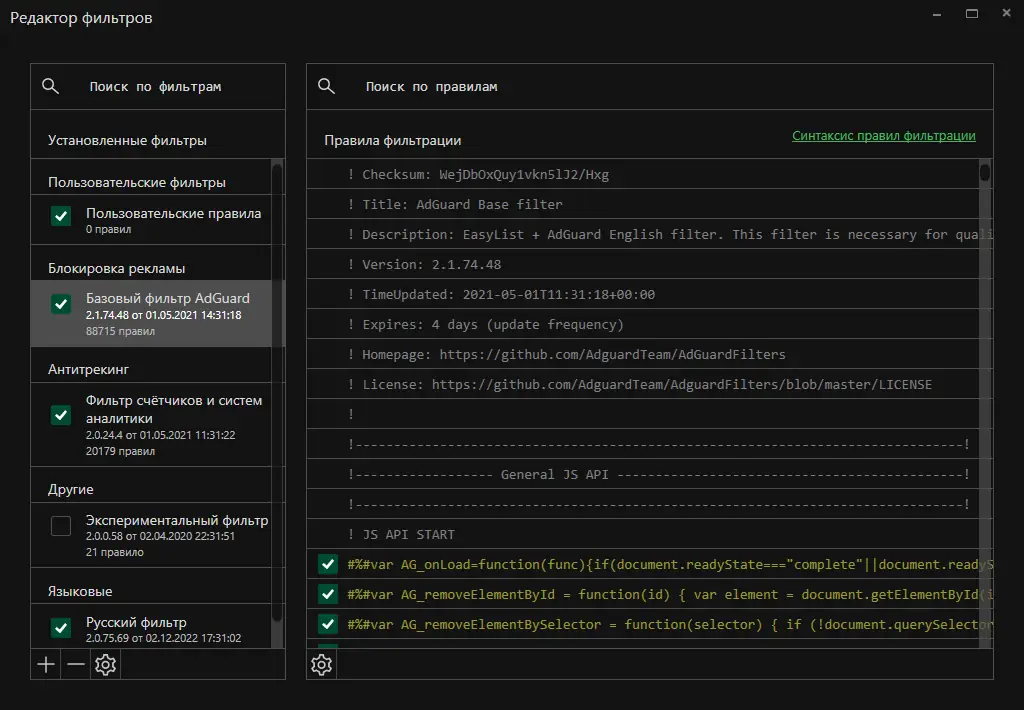The height and width of the screenshot is (710, 1024).
Task: Open filter list settings gear icon
Action: coord(105,665)
